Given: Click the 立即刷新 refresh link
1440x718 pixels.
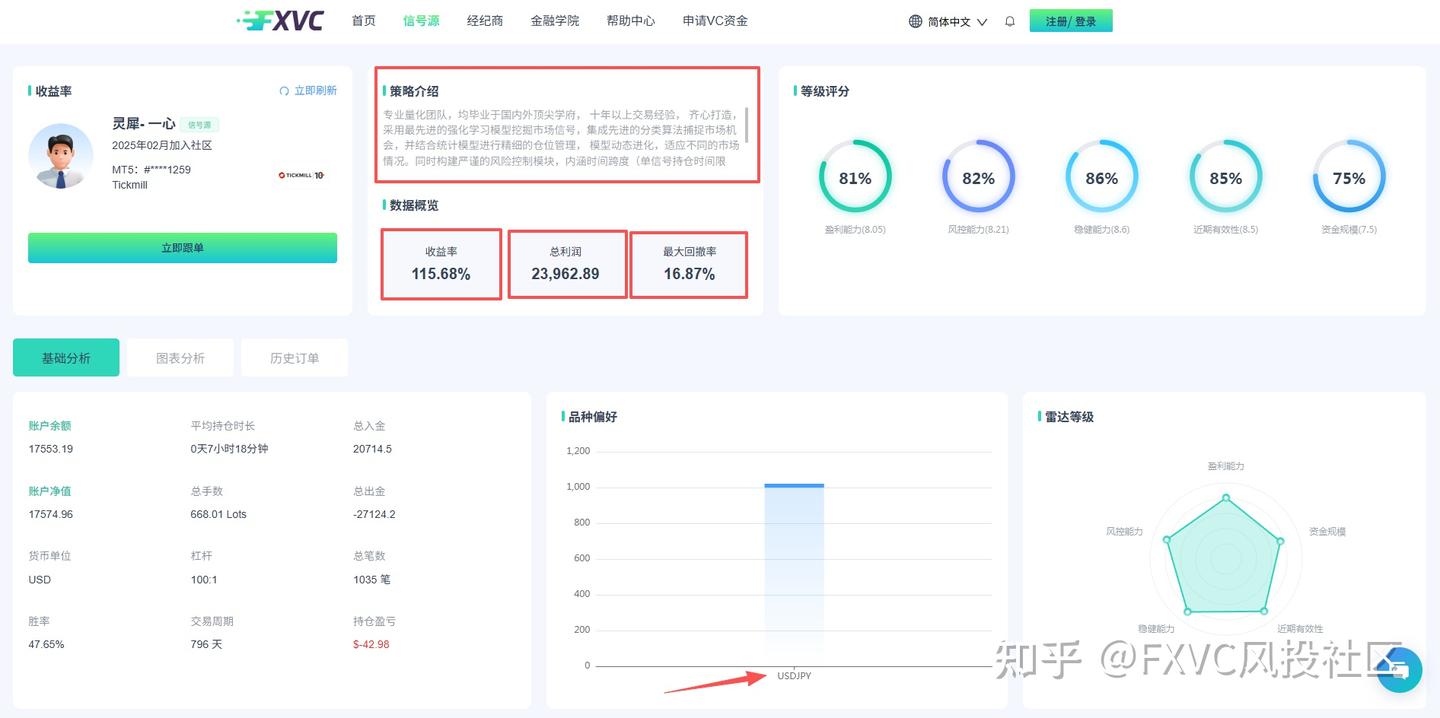Looking at the screenshot, I should coord(316,90).
